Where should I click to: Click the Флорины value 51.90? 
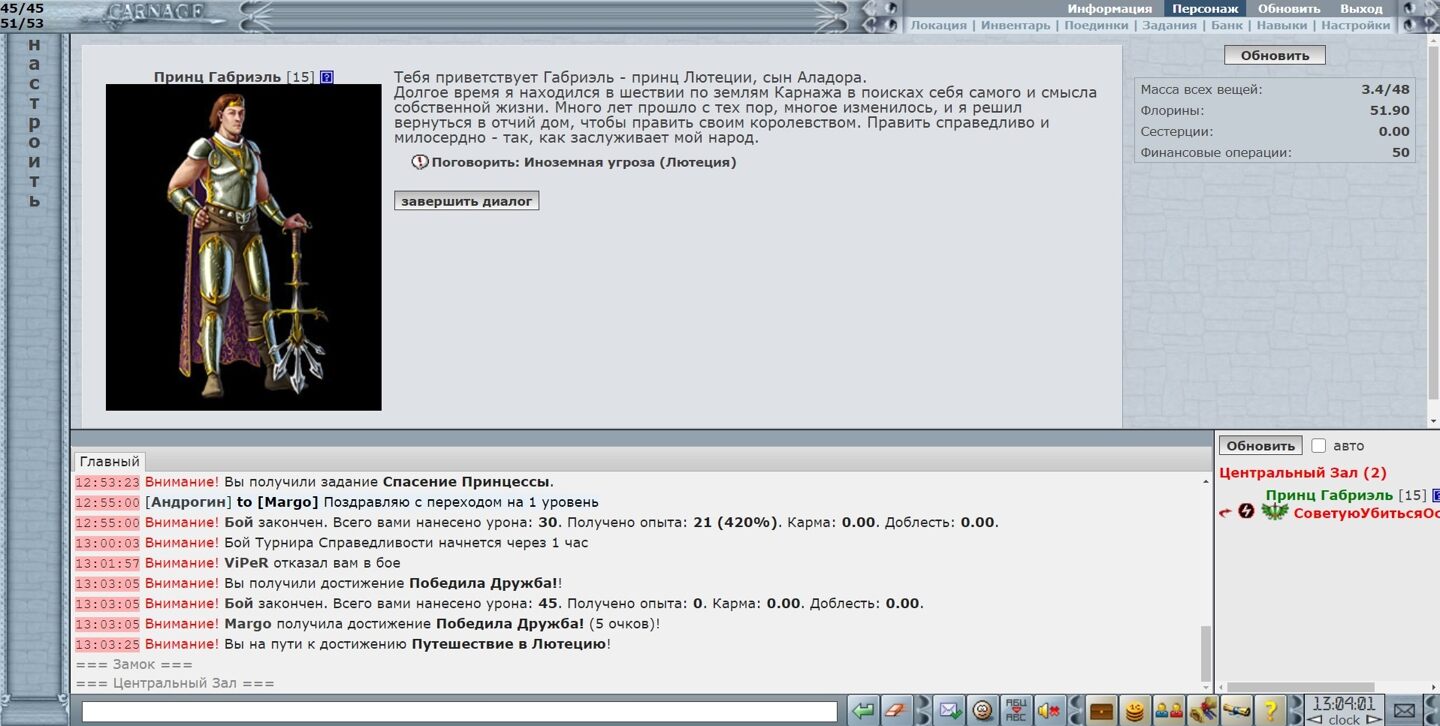(1389, 111)
